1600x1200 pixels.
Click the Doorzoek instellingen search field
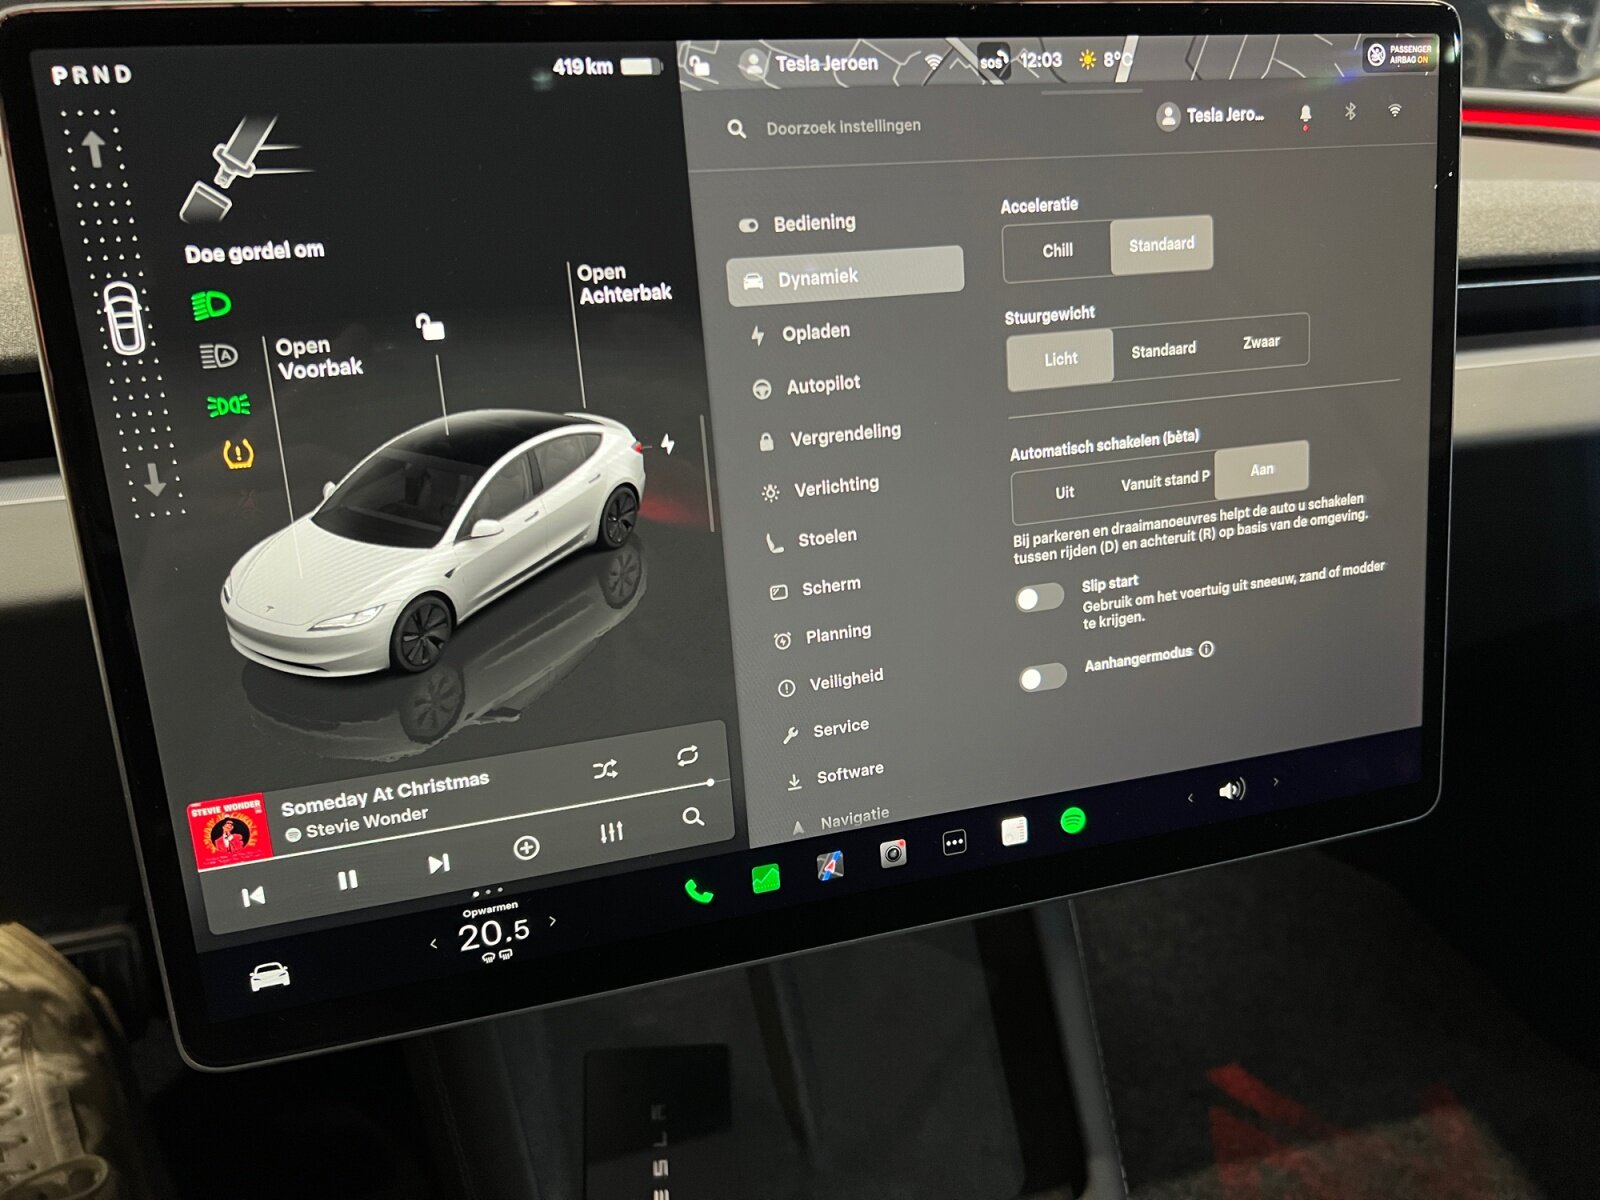(x=843, y=127)
